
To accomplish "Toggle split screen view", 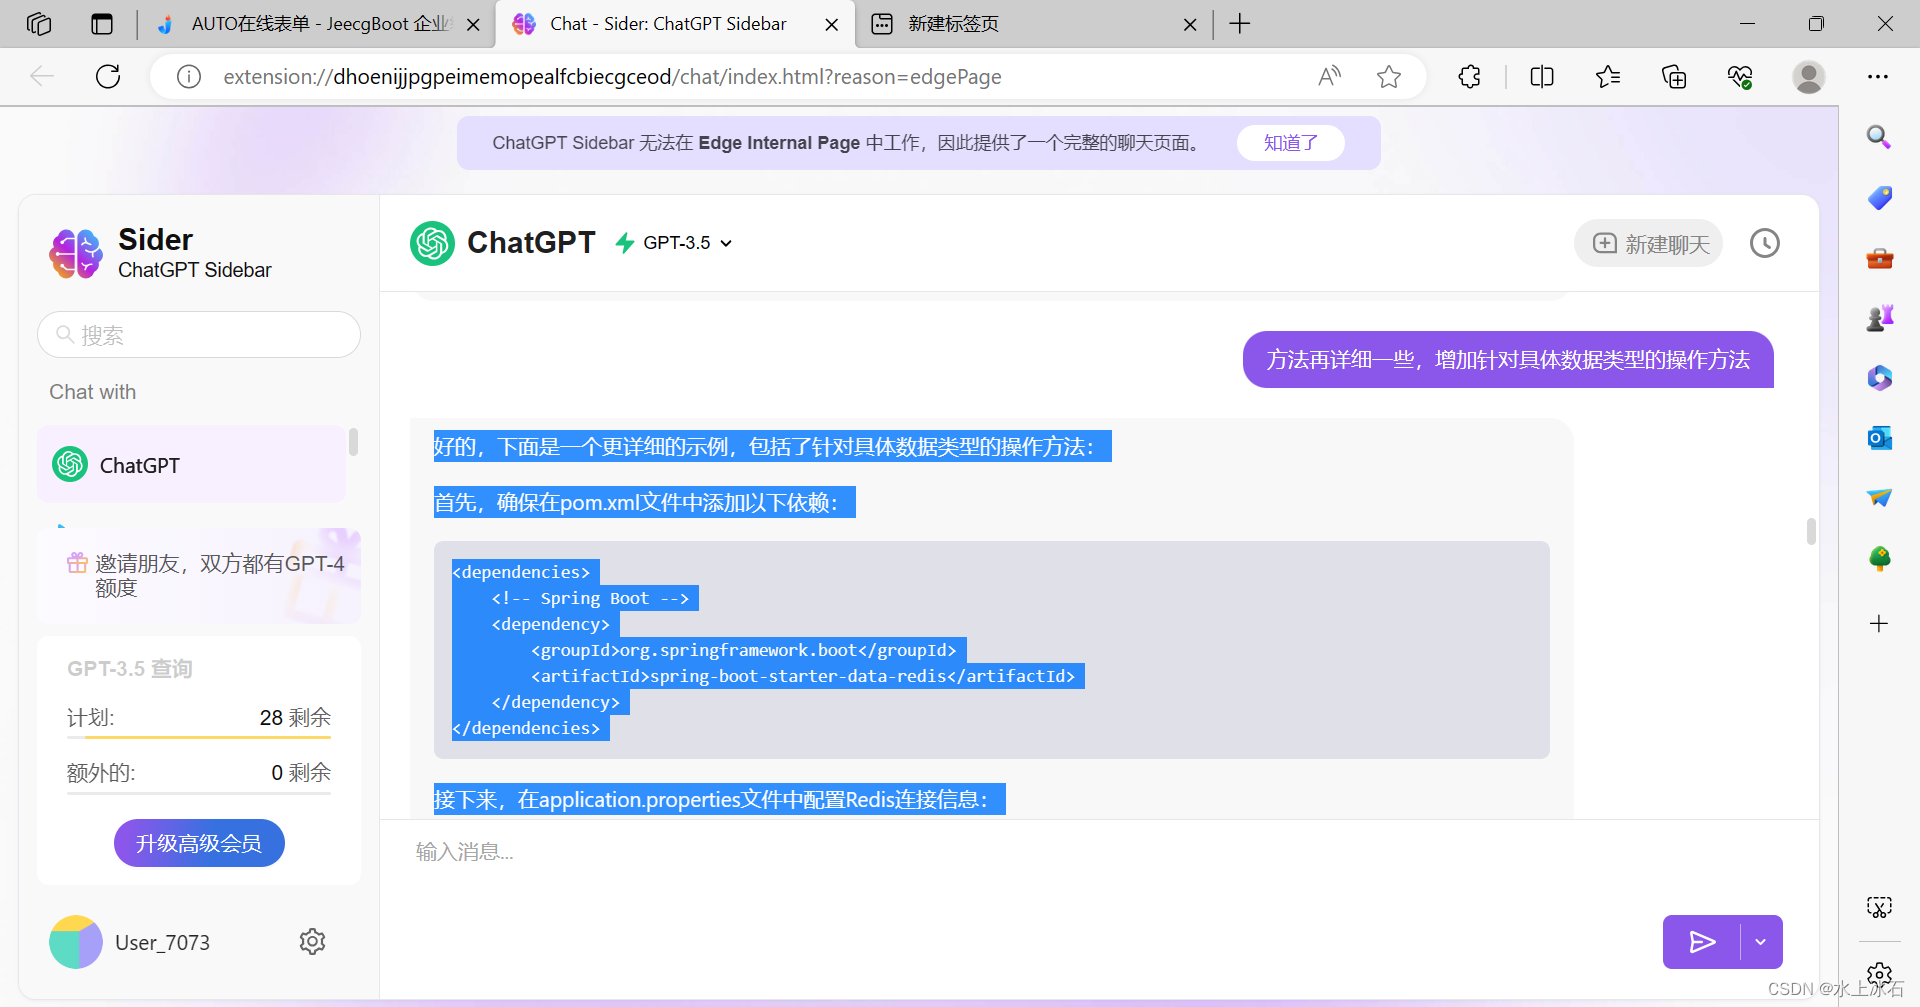I will (x=1542, y=76).
